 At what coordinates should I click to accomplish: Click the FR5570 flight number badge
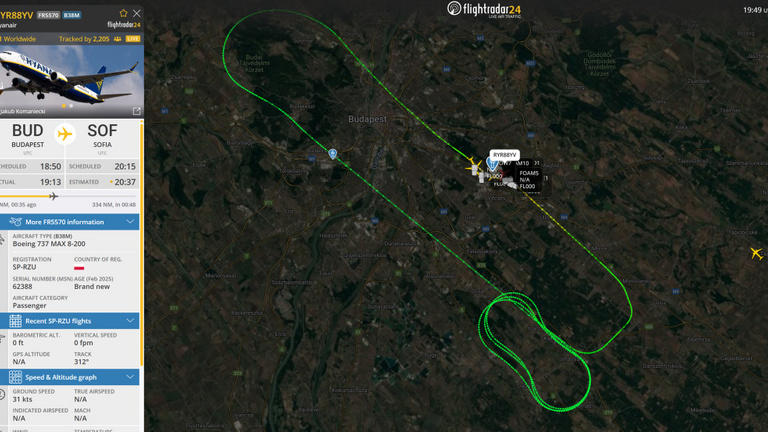click(x=48, y=15)
